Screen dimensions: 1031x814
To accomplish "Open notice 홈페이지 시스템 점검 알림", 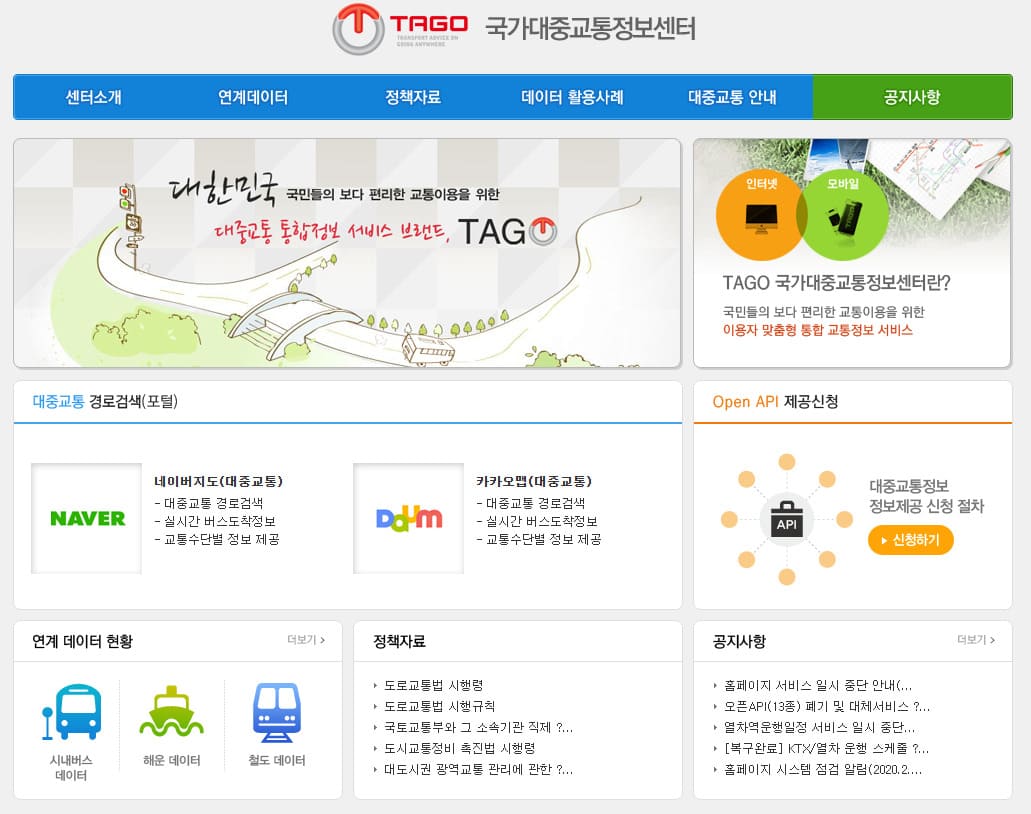I will coord(823,769).
